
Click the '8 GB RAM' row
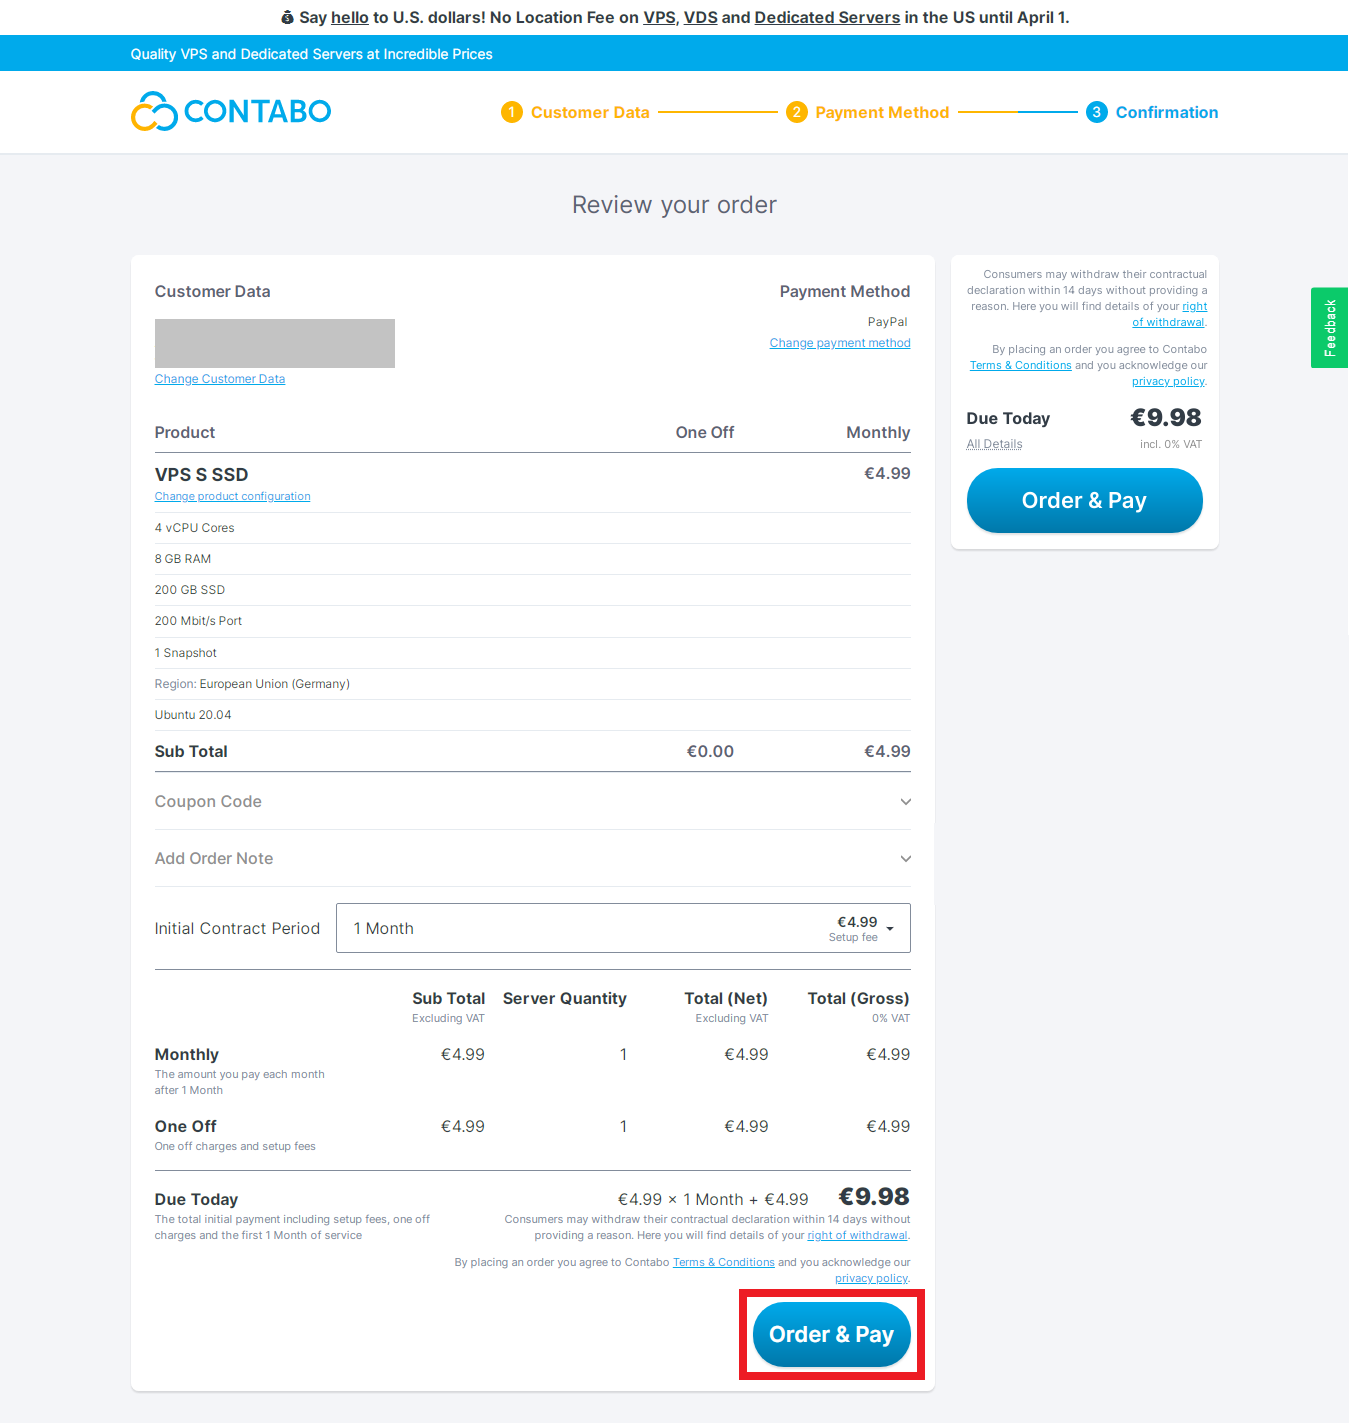point(533,559)
